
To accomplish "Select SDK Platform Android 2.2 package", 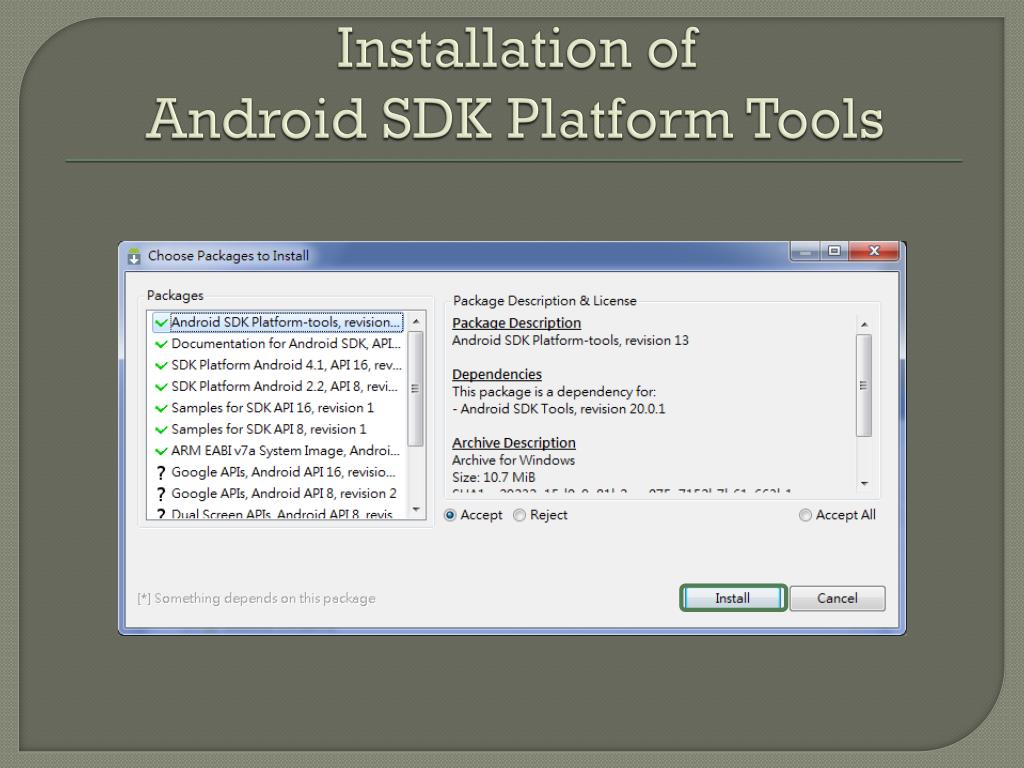I will [x=278, y=387].
